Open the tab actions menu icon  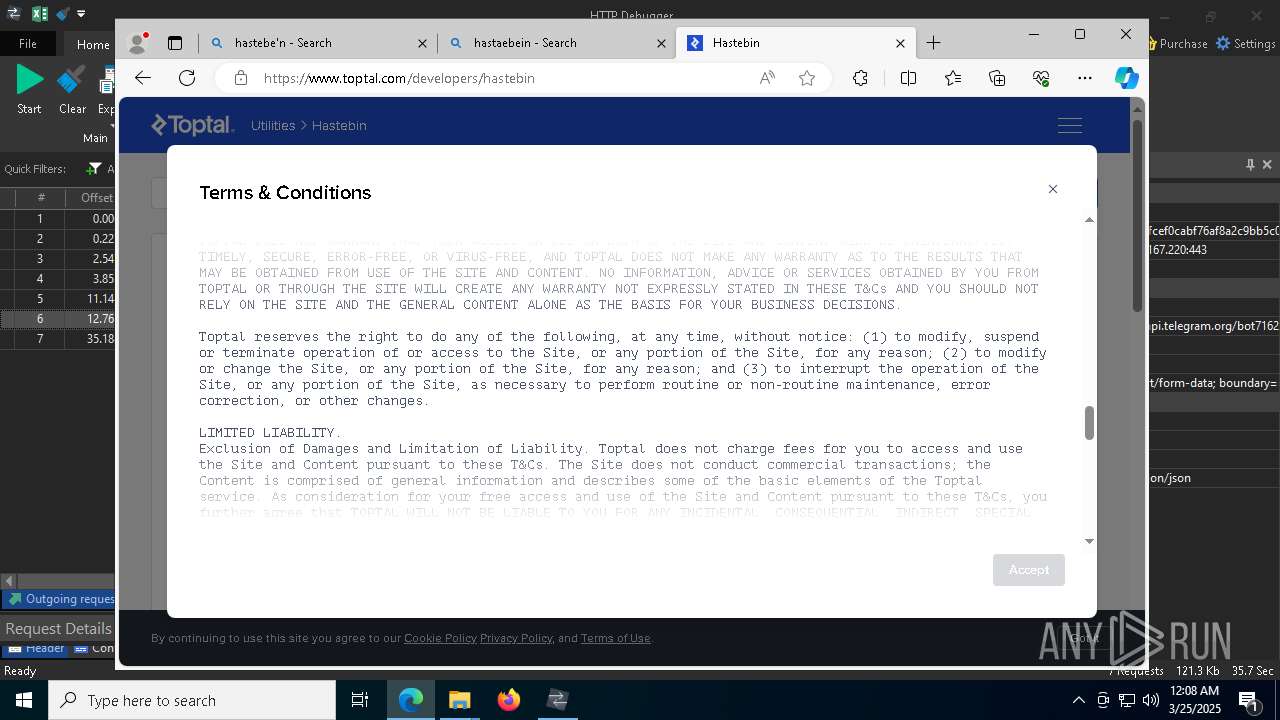(175, 43)
